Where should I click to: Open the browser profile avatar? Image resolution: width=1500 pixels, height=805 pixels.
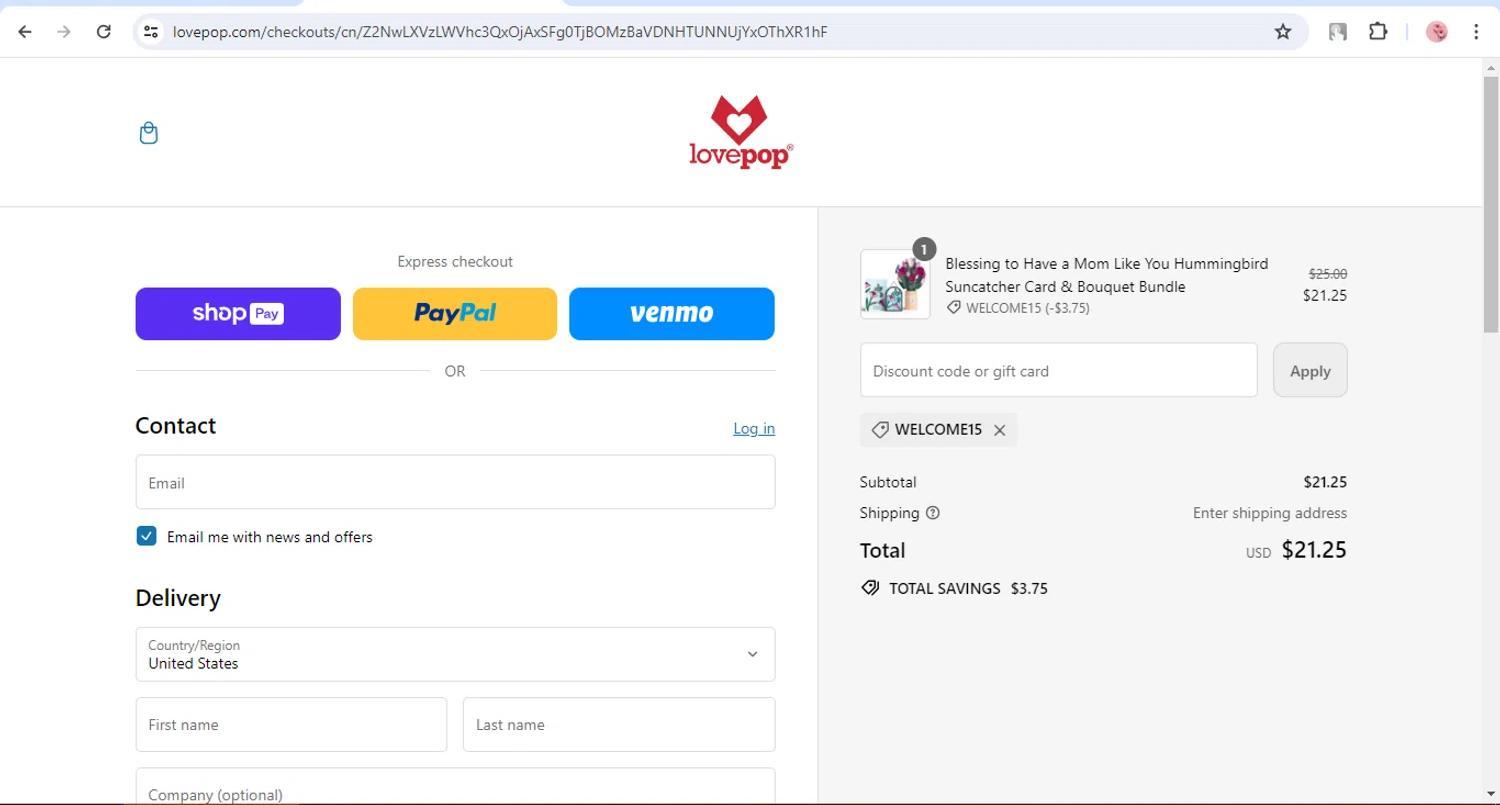click(1437, 32)
